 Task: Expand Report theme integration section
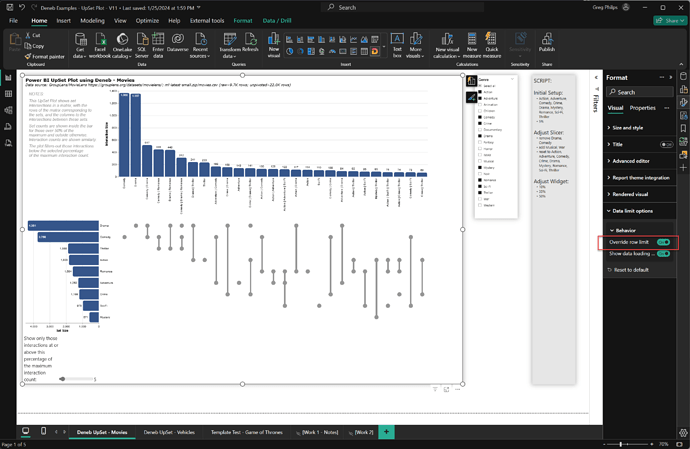pos(641,178)
